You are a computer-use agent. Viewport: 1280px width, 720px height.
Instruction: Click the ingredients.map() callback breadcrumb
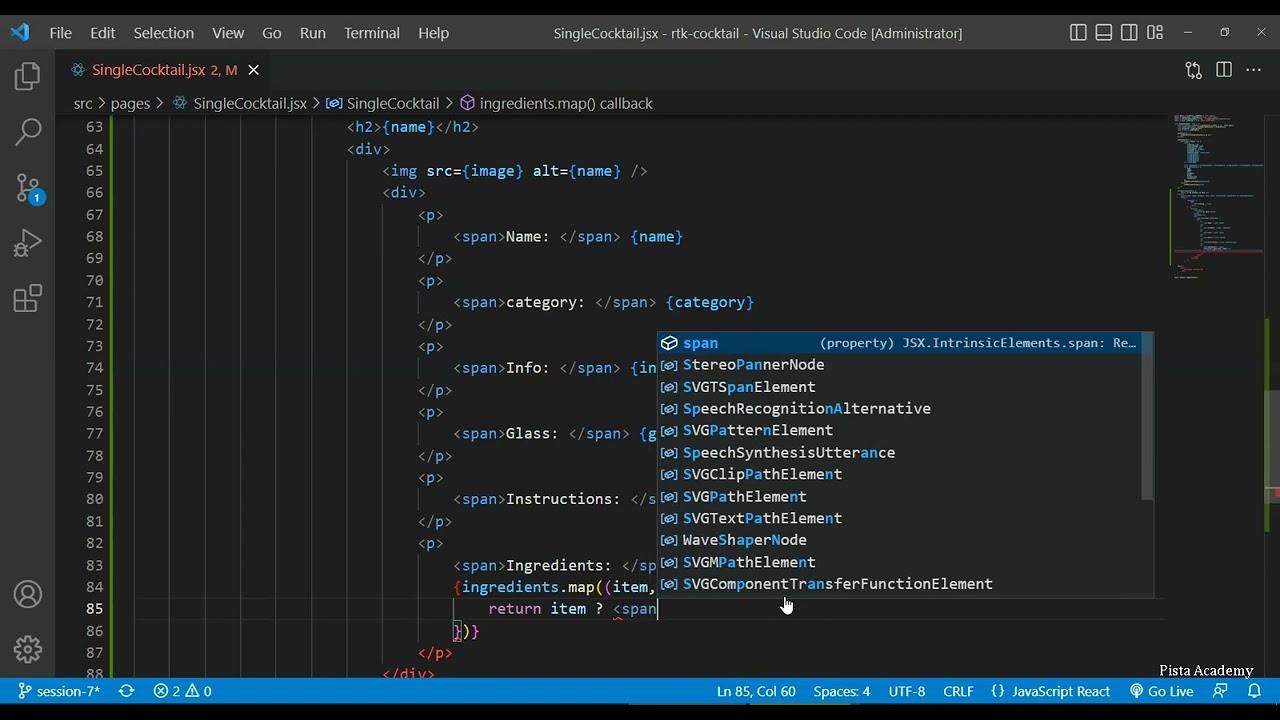[x=556, y=103]
